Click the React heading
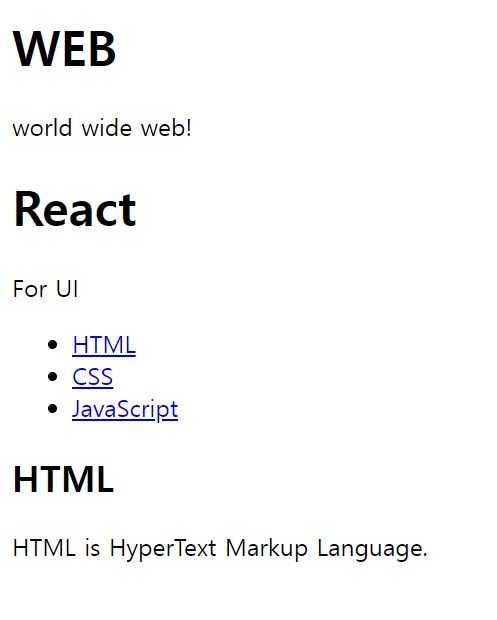This screenshot has height=620, width=497. coord(75,209)
